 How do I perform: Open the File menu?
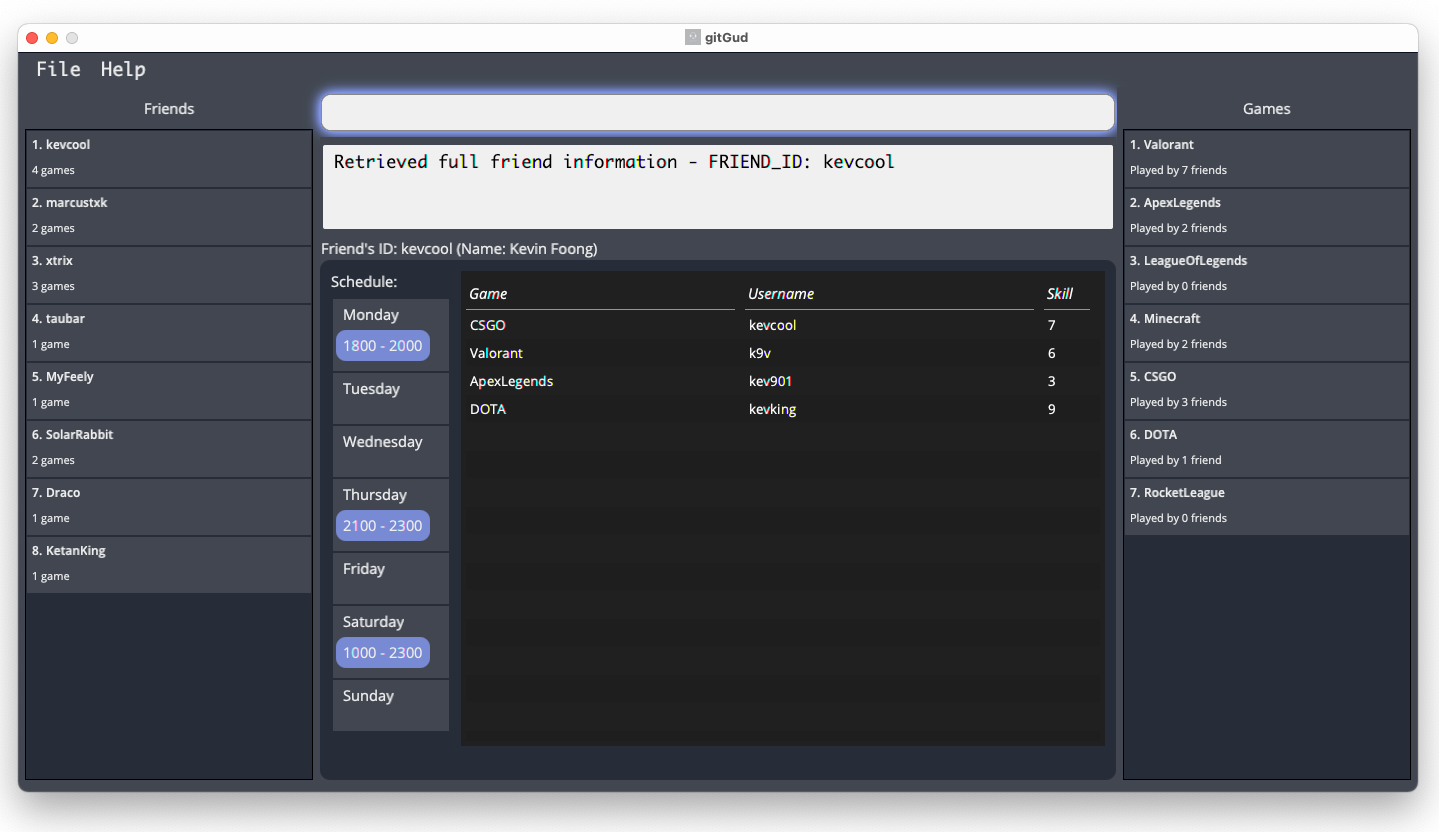coord(58,69)
